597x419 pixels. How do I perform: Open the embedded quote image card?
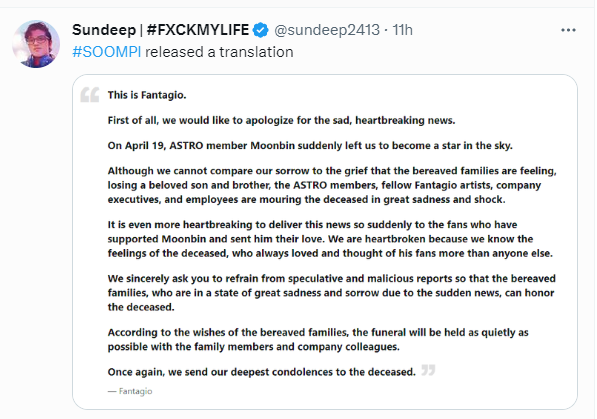tap(325, 242)
